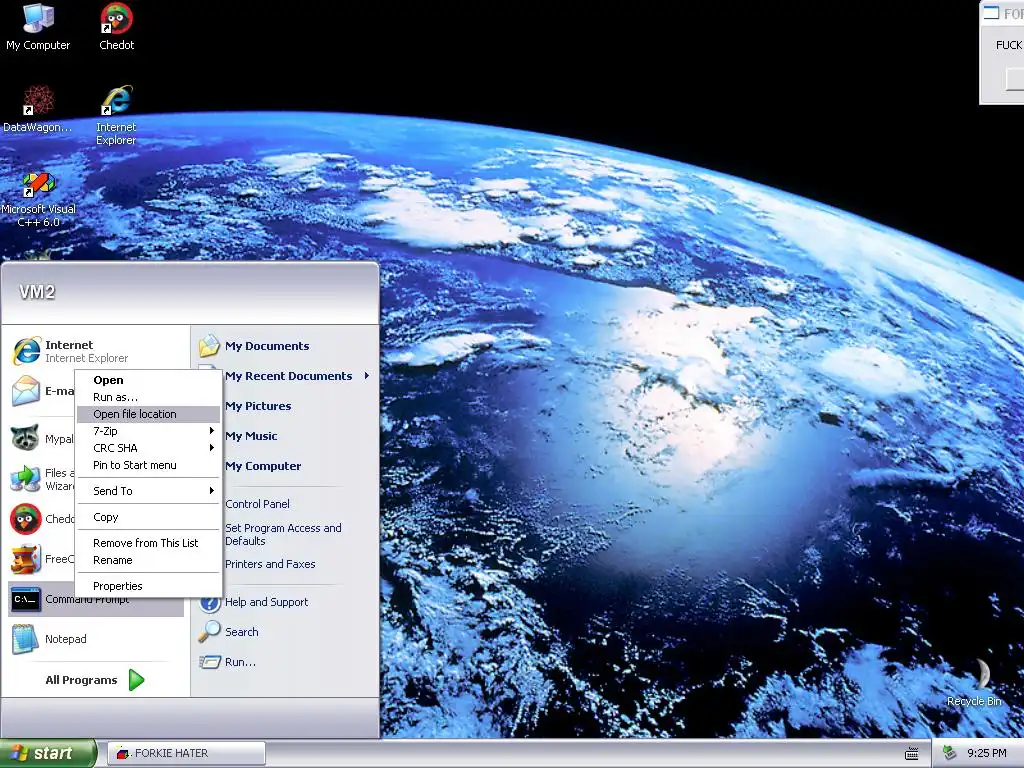Select the Recycle Bin desktop icon
This screenshot has height=768, width=1024.
coord(974,682)
